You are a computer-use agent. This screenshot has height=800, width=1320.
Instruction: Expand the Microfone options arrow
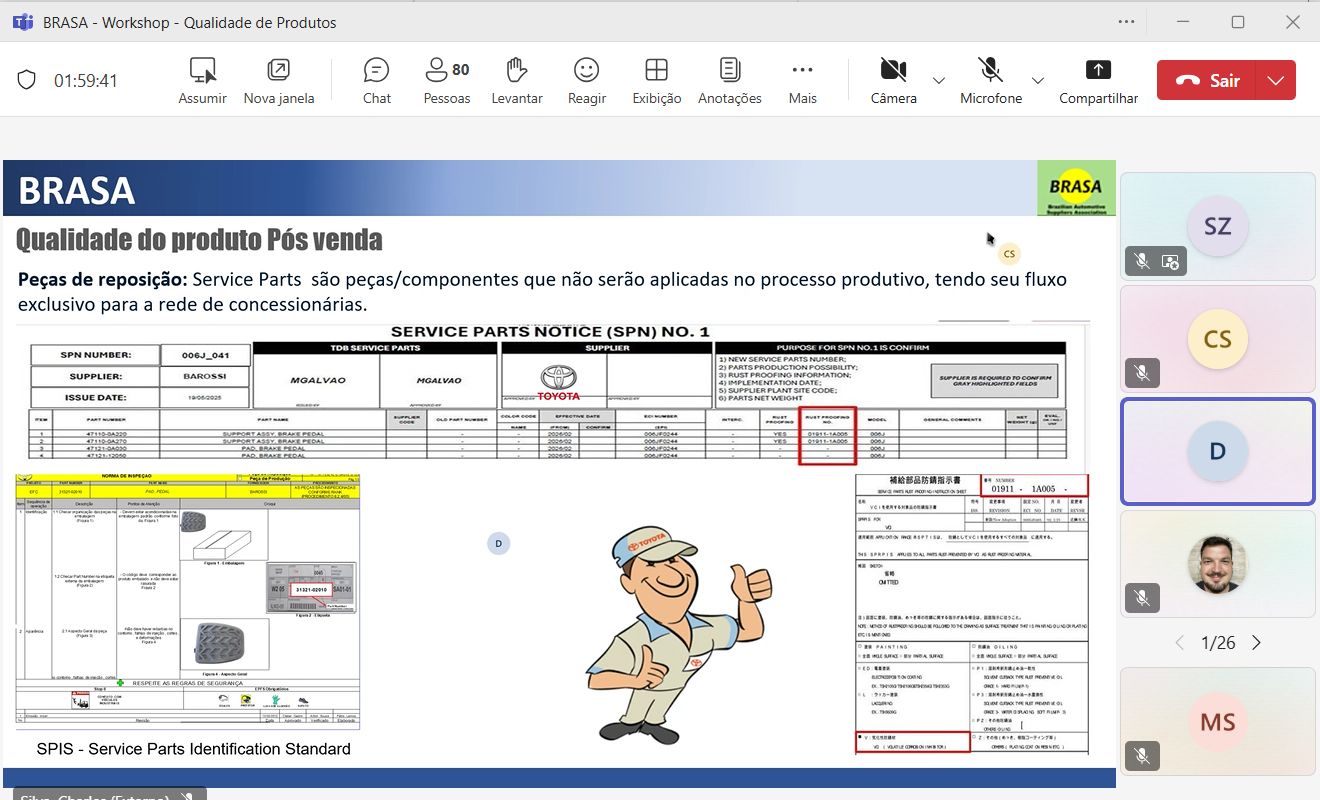tap(1037, 81)
